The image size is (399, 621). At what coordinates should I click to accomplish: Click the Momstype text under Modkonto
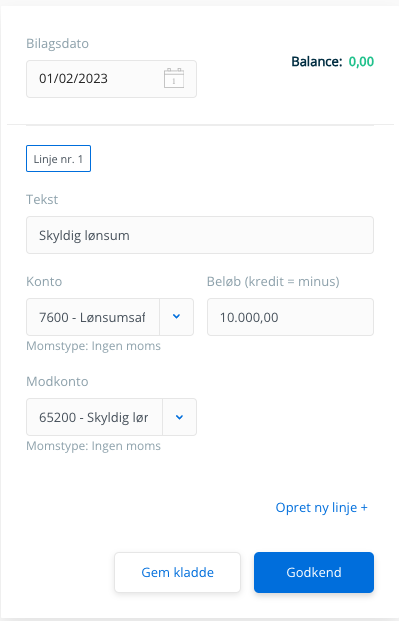(94, 446)
